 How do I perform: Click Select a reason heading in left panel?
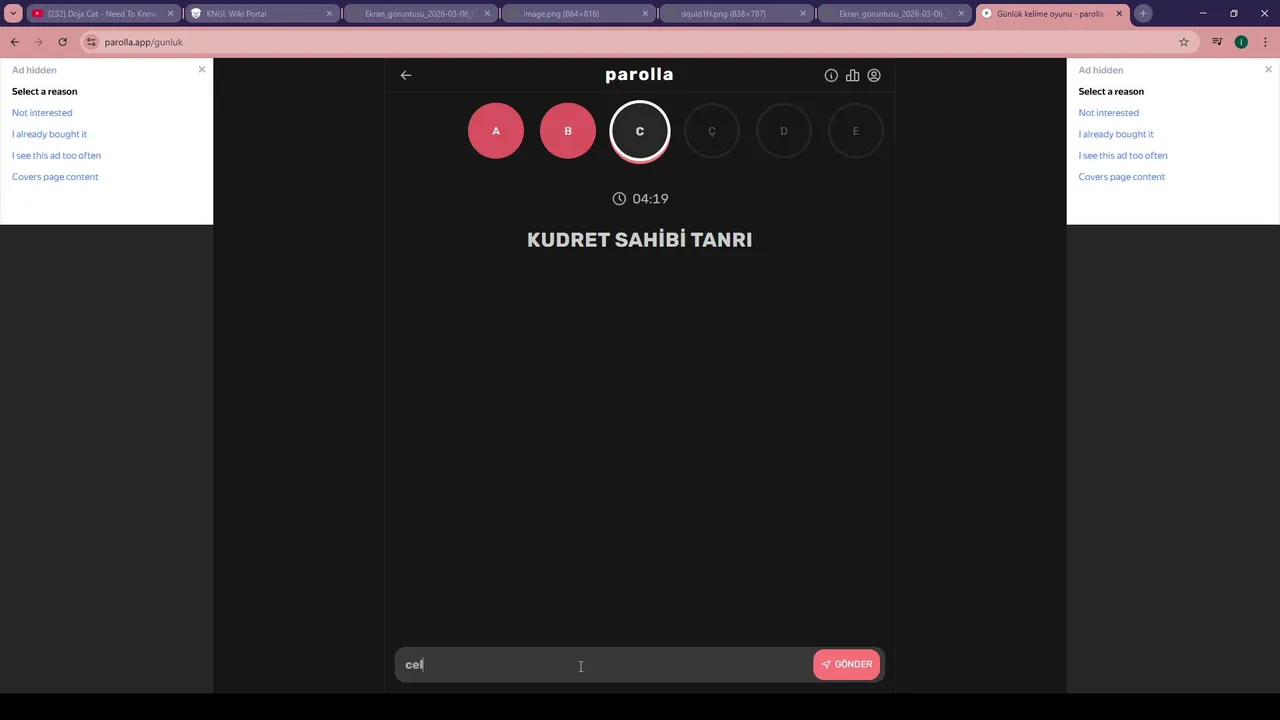pos(44,91)
